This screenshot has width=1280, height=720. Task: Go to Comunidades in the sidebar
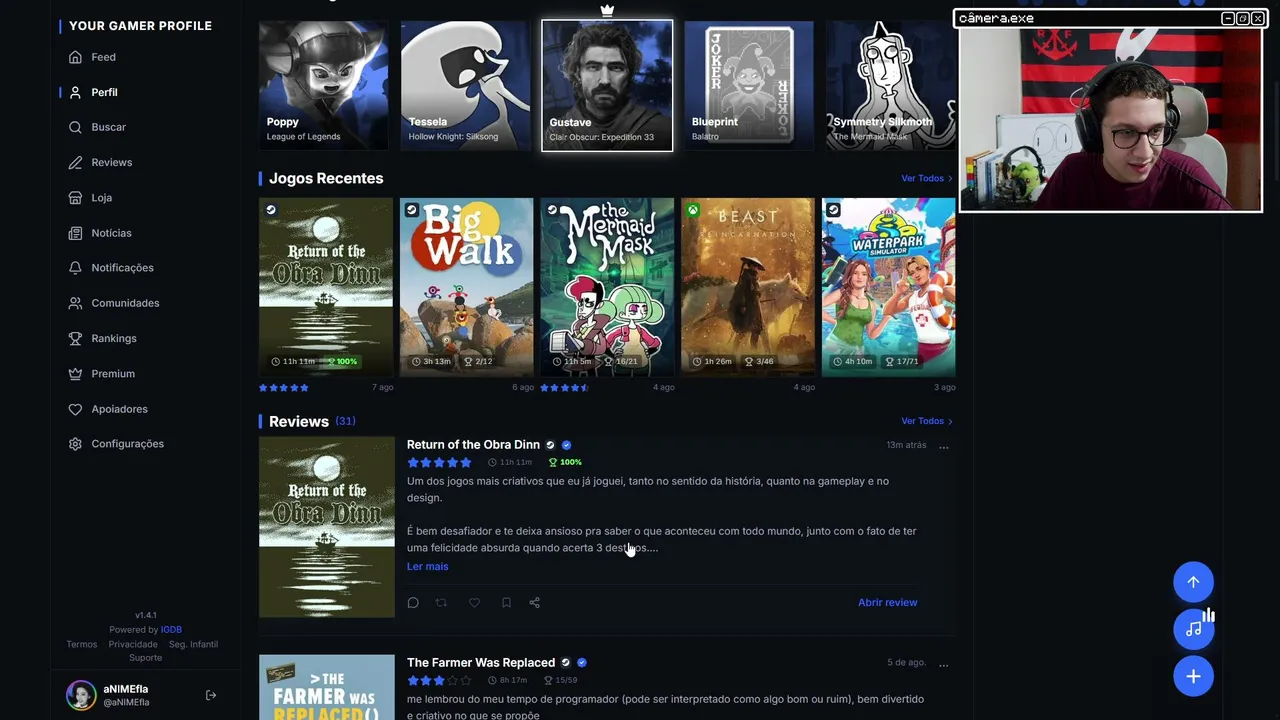tap(114, 303)
